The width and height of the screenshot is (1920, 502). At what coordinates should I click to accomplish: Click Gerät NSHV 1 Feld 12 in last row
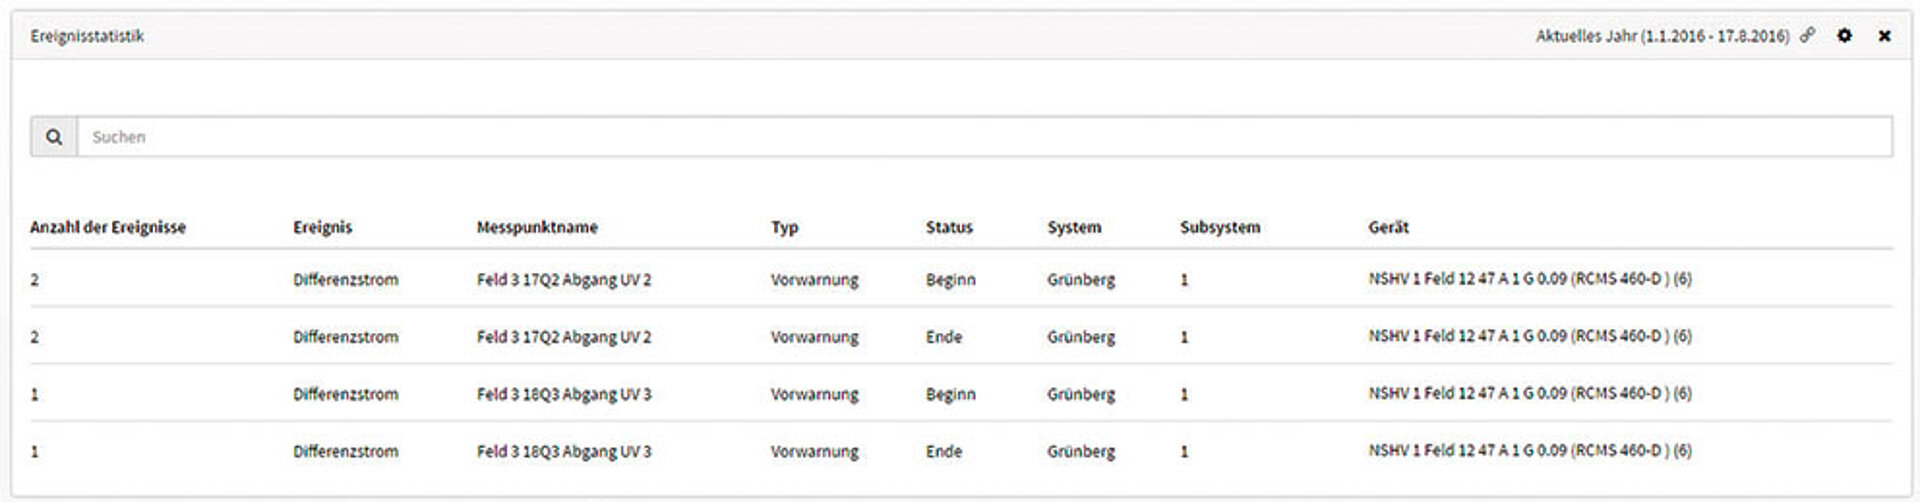tap(1530, 451)
